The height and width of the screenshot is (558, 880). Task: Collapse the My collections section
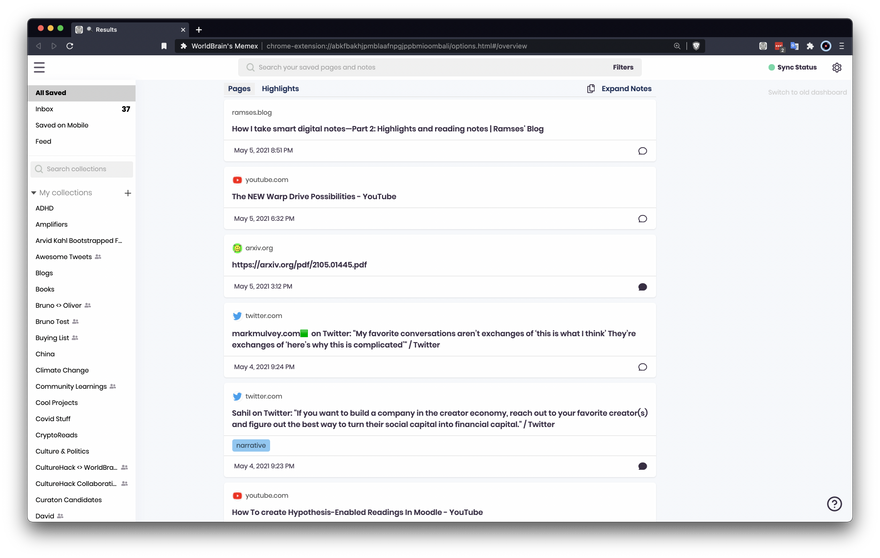[34, 193]
